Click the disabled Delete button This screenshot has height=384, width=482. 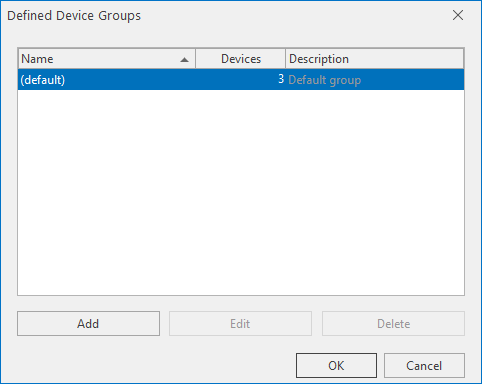tap(393, 324)
